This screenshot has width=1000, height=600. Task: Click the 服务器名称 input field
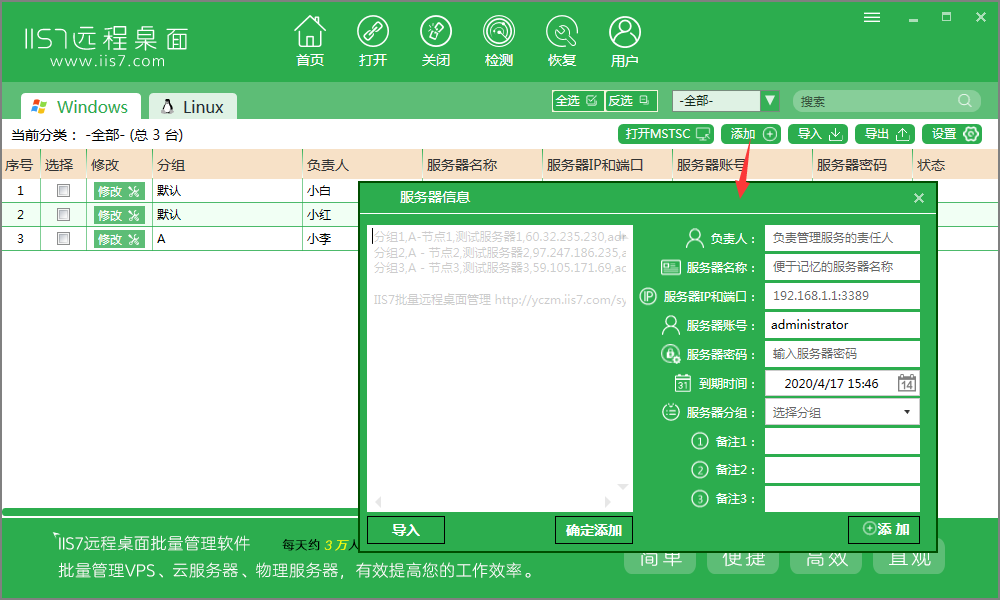coord(842,267)
